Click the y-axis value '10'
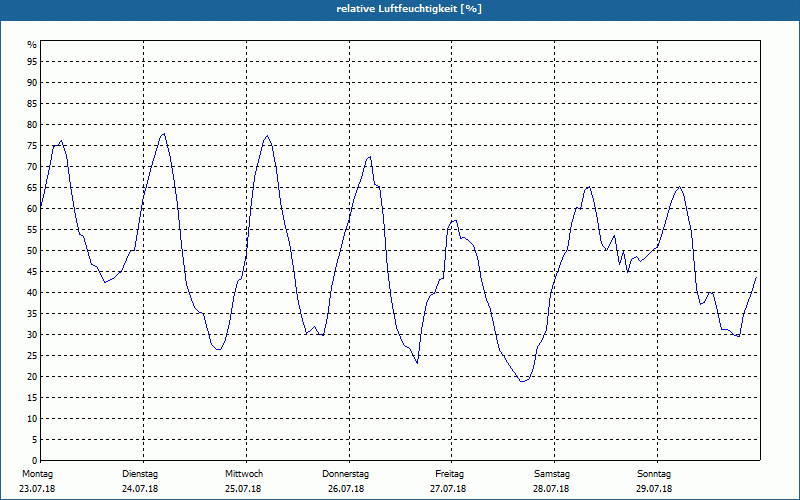 click(x=32, y=419)
